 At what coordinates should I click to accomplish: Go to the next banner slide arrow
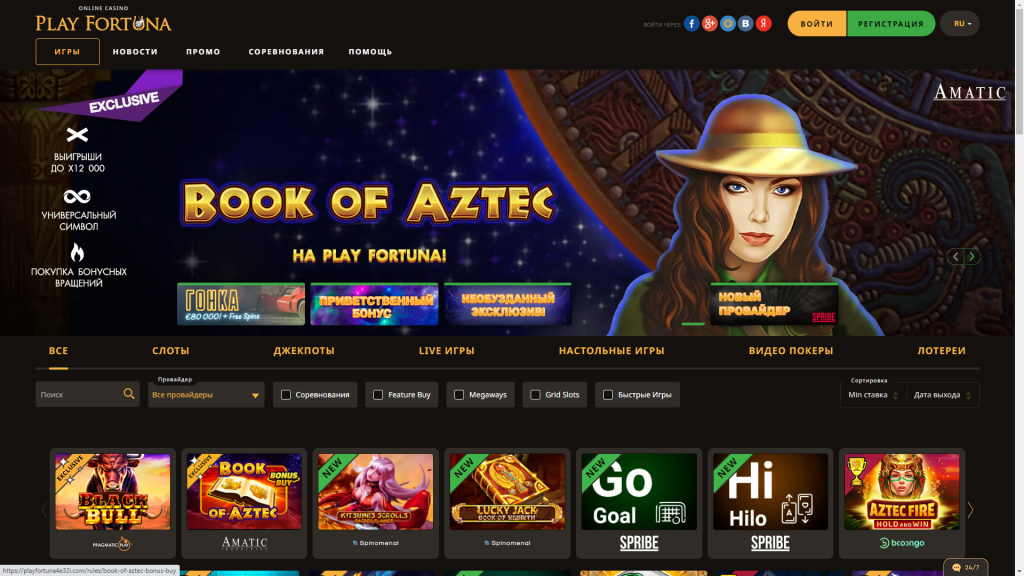pyautogui.click(x=972, y=257)
